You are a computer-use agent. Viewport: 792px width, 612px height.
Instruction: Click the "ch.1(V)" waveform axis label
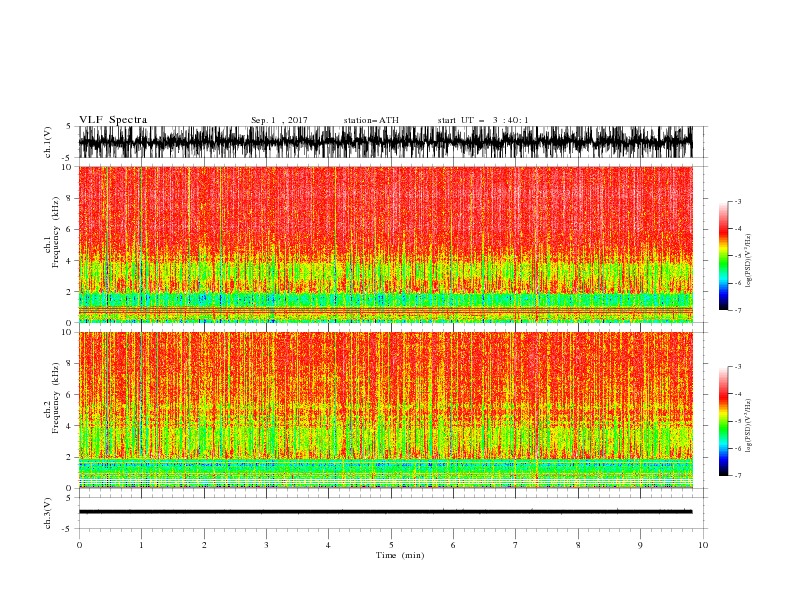48,142
